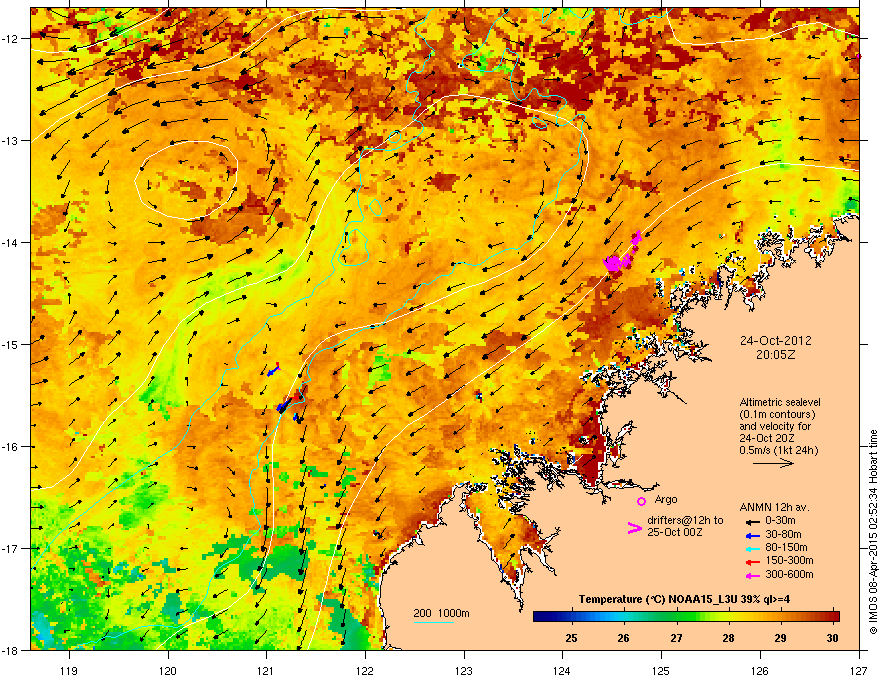Viewport: 880px width, 680px height.
Task: Select the black 0-30m arrow legend symbol
Action: (751, 521)
